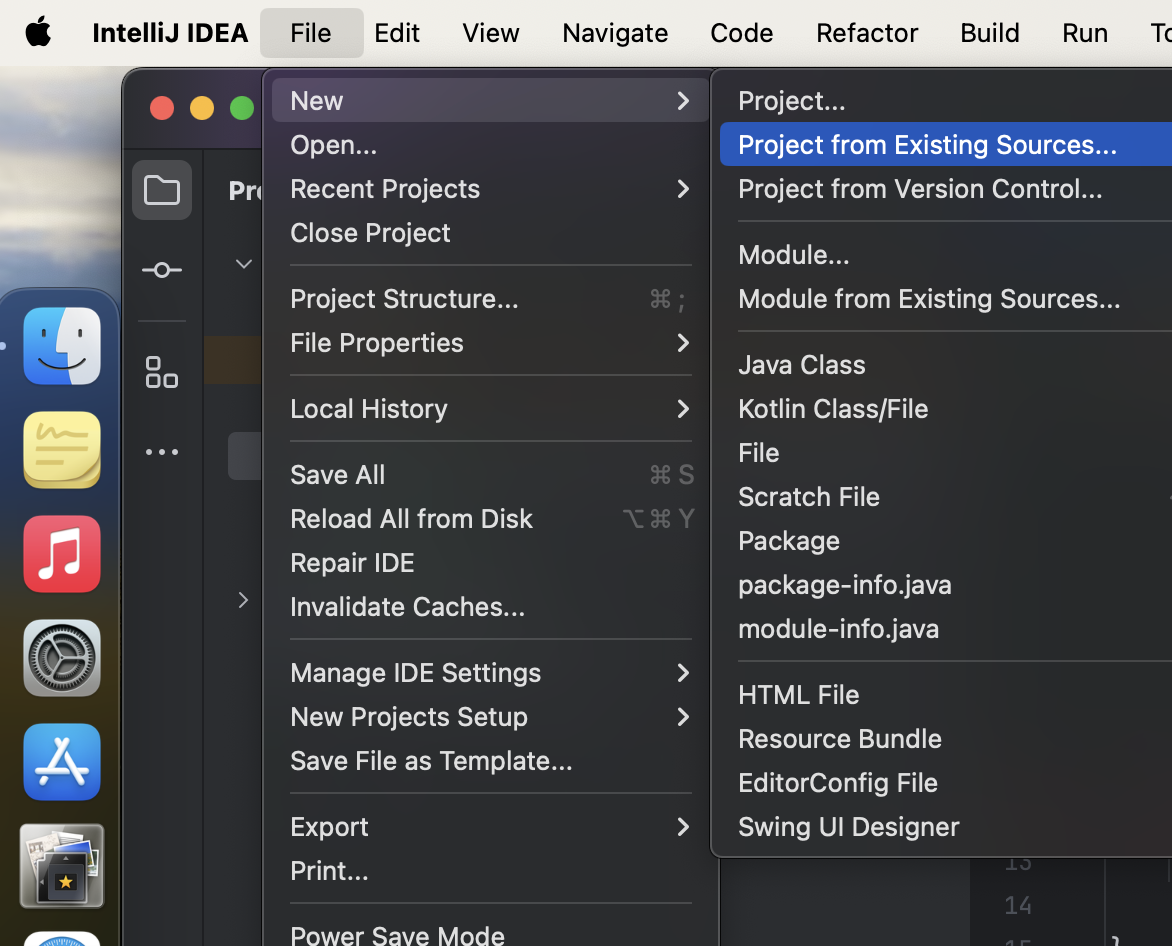Select Project from Existing Sources
This screenshot has height=946, width=1172.
[x=927, y=144]
